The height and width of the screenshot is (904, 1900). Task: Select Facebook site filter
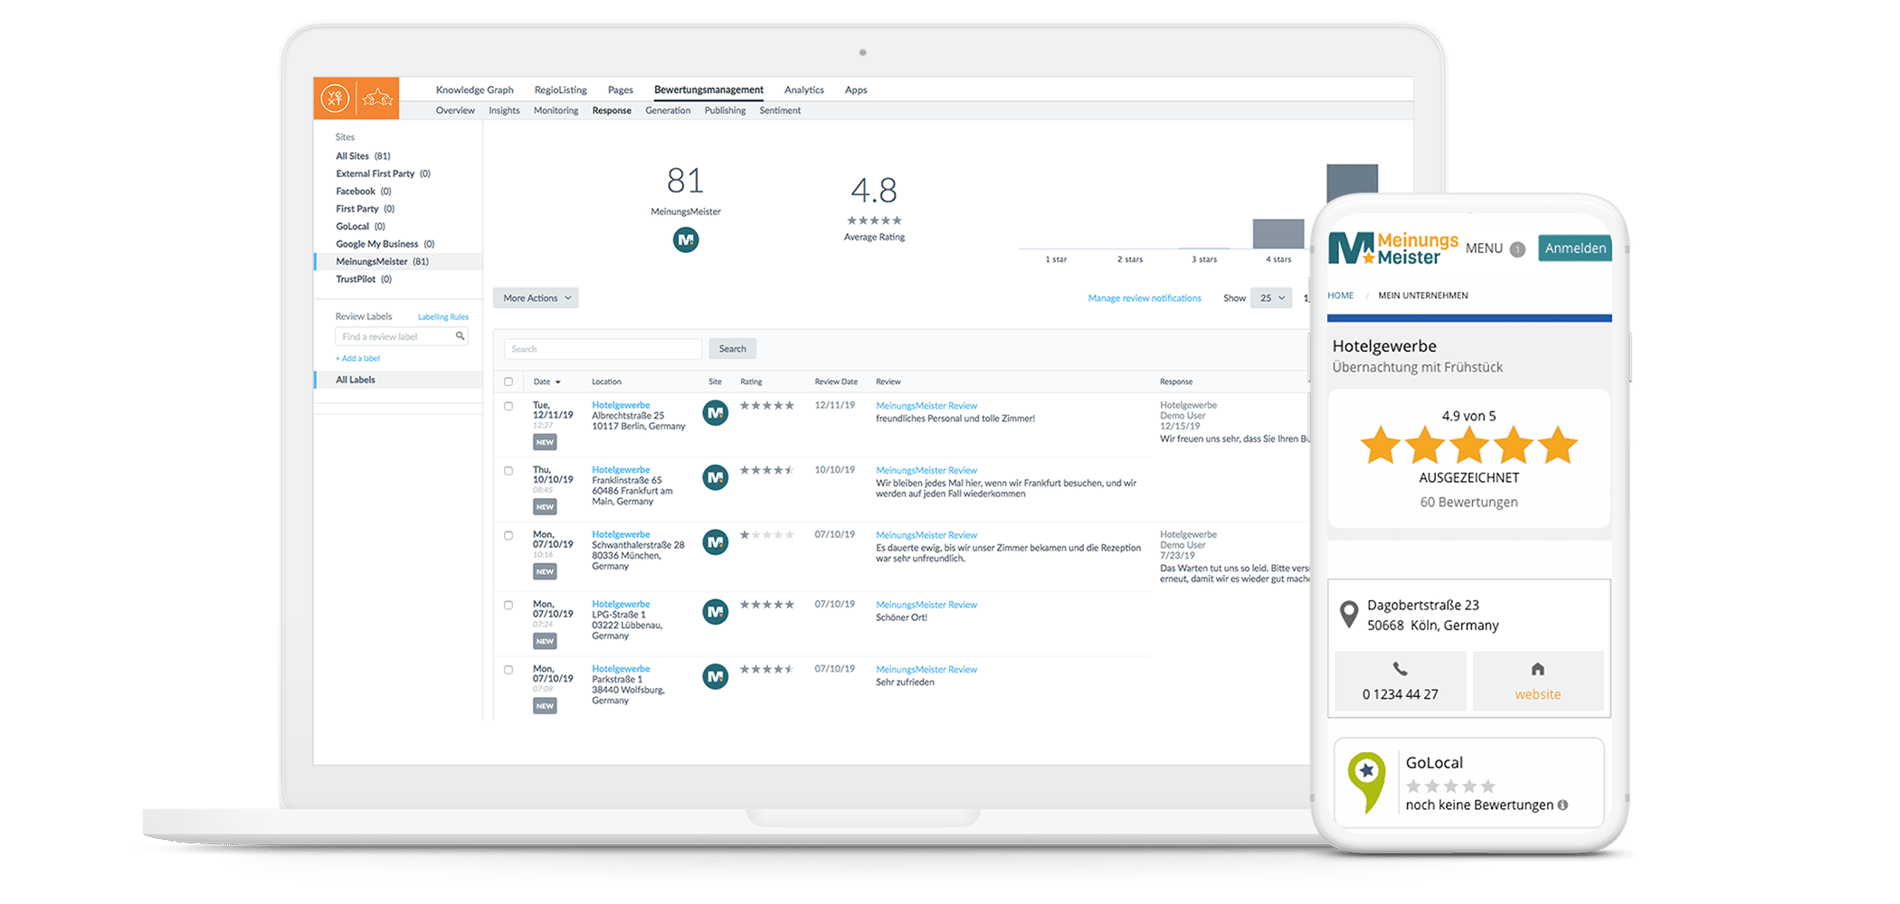coord(363,191)
